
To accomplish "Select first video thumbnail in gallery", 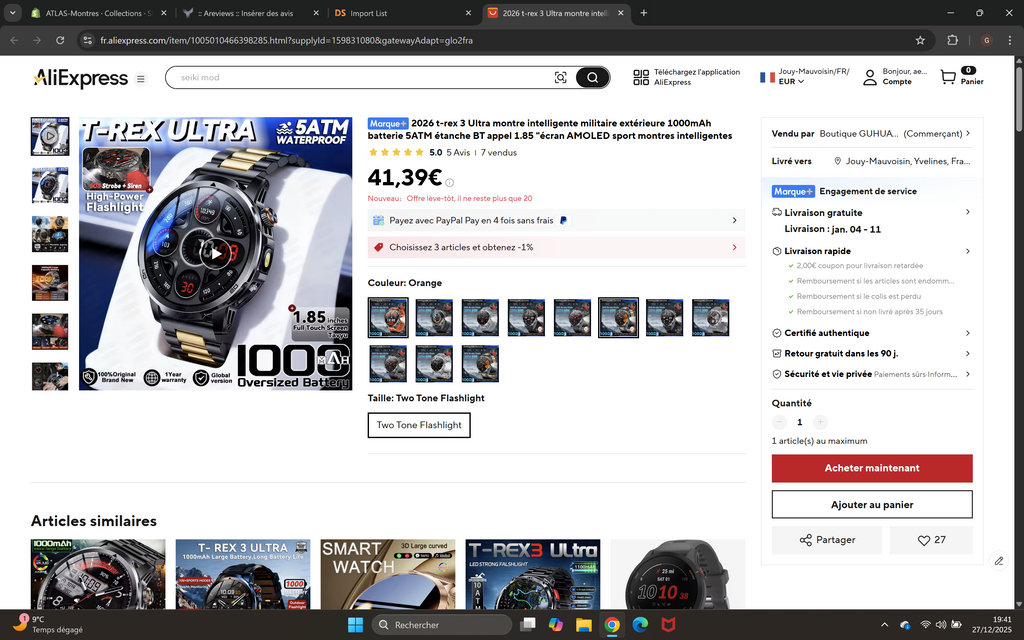I will (x=50, y=136).
